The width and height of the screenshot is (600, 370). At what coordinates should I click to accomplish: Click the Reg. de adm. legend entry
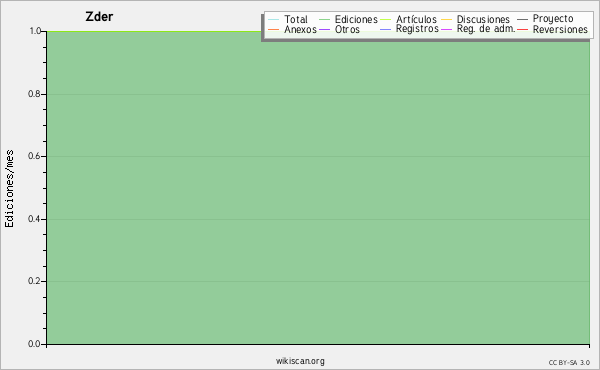478,29
